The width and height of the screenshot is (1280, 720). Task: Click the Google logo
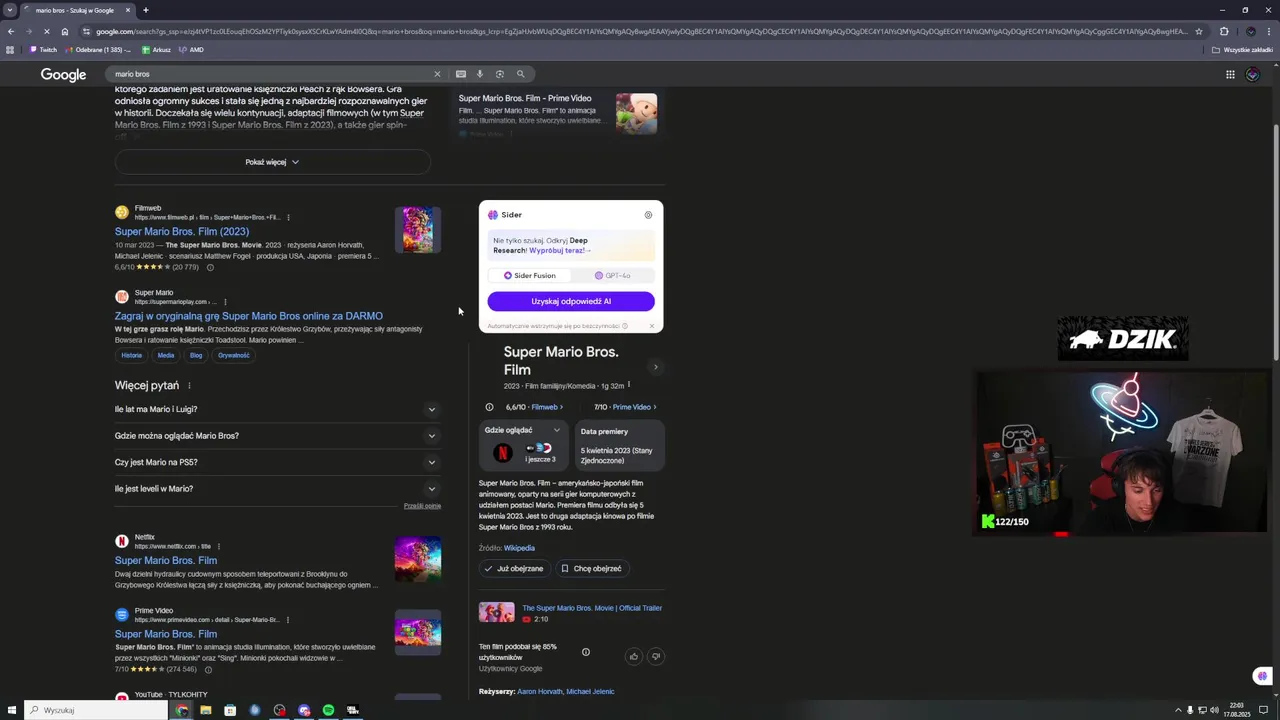click(63, 75)
